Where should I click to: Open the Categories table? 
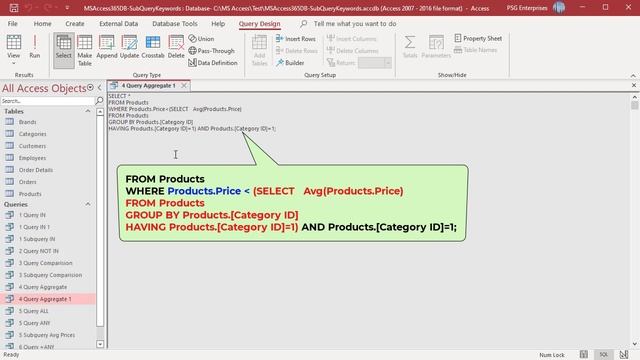coord(32,134)
